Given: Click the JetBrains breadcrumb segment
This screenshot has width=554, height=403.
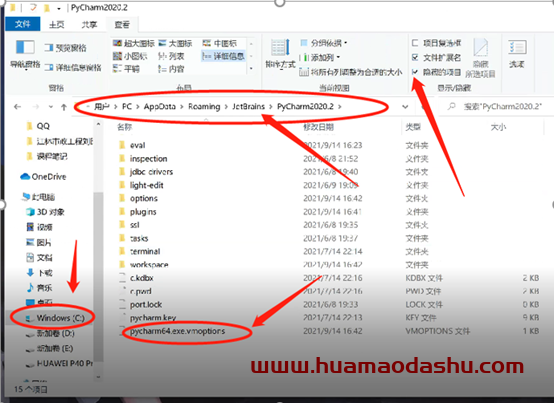Looking at the screenshot, I should pyautogui.click(x=248, y=106).
